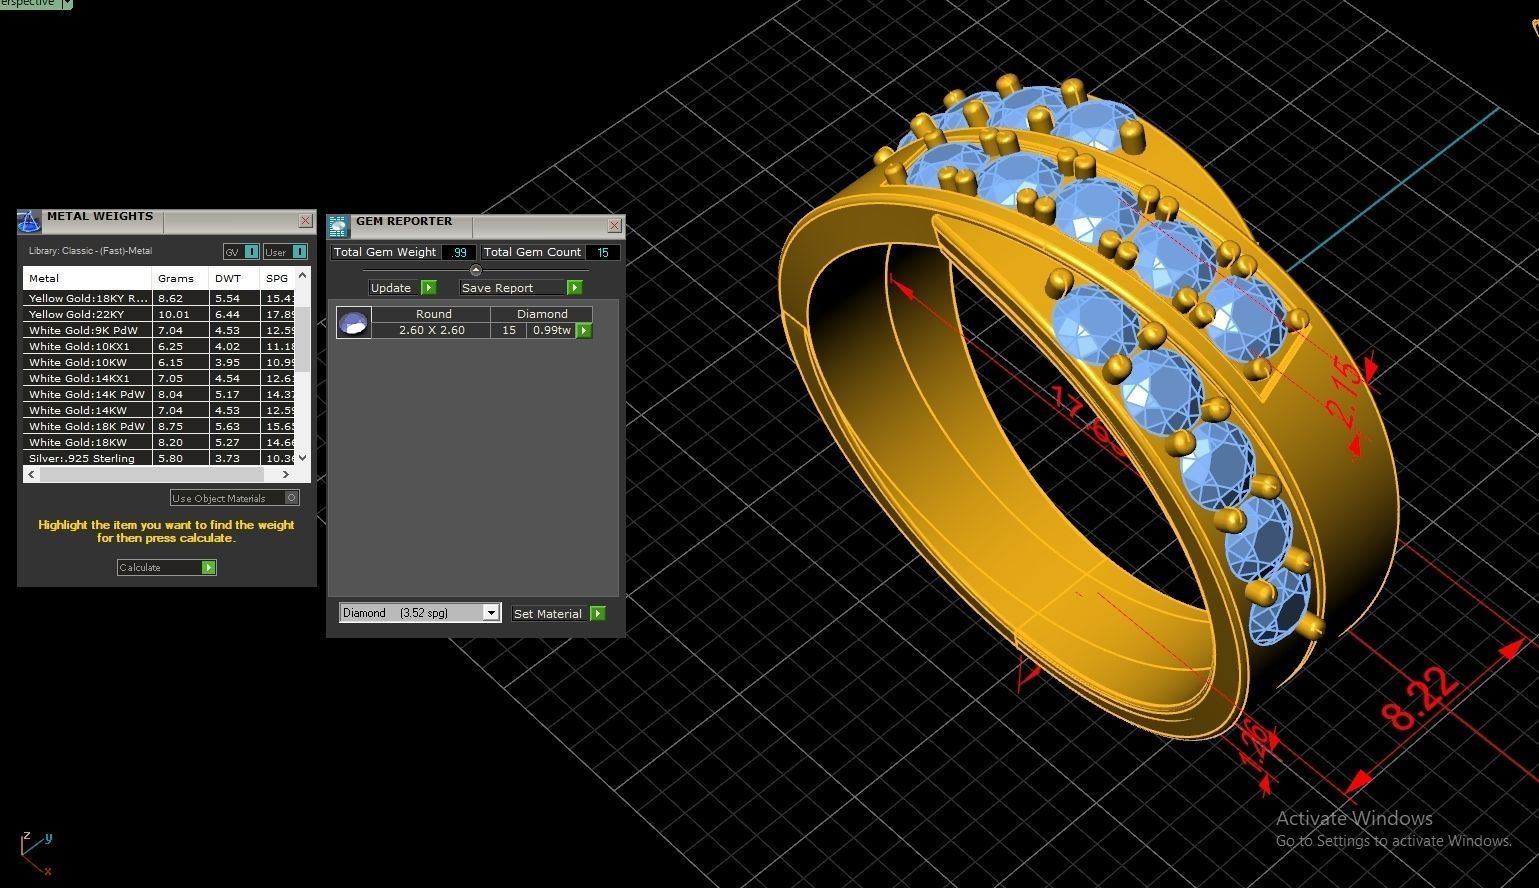Click the gem count cell showing 15
The height and width of the screenshot is (888, 1539).
point(509,330)
